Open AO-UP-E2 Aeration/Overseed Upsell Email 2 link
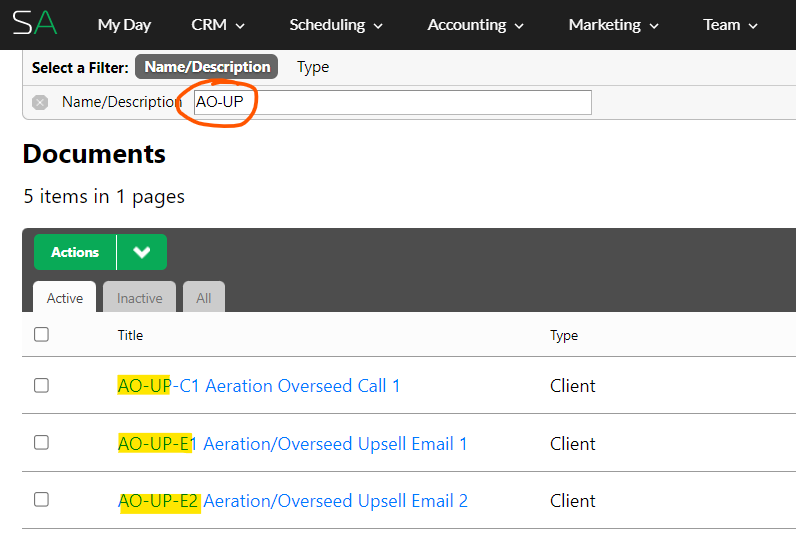The width and height of the screenshot is (796, 540). (293, 501)
